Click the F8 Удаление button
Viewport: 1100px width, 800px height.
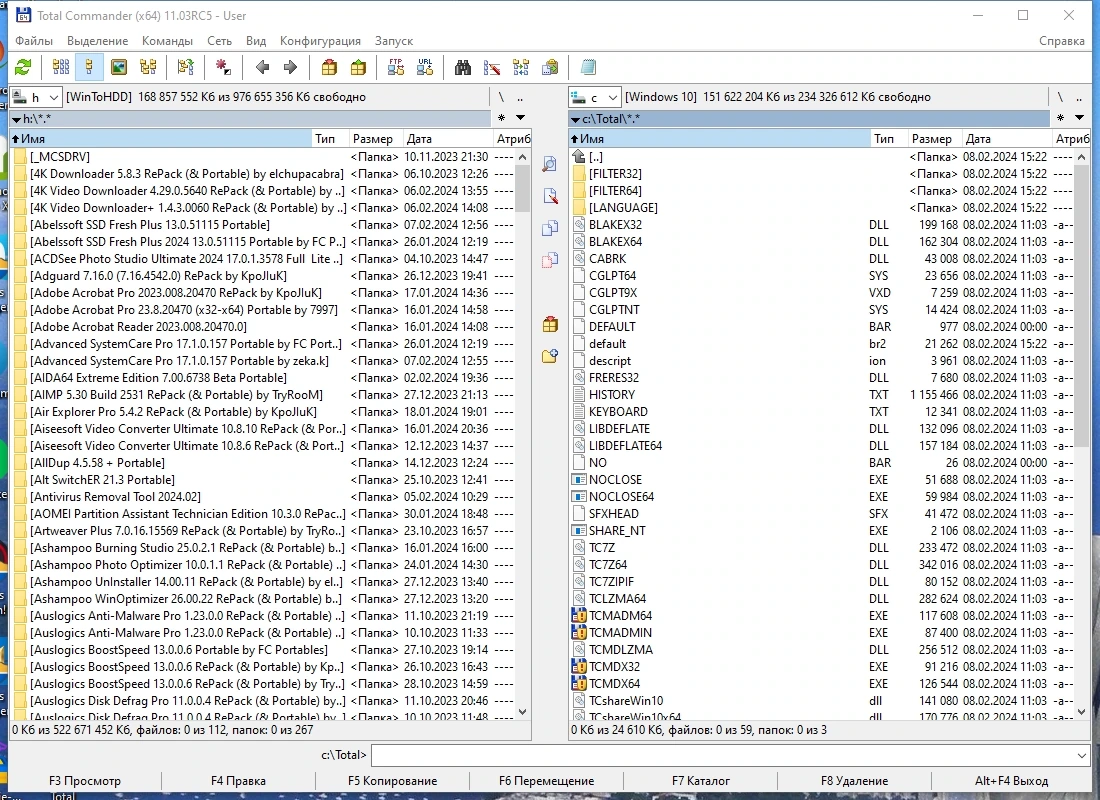click(854, 781)
